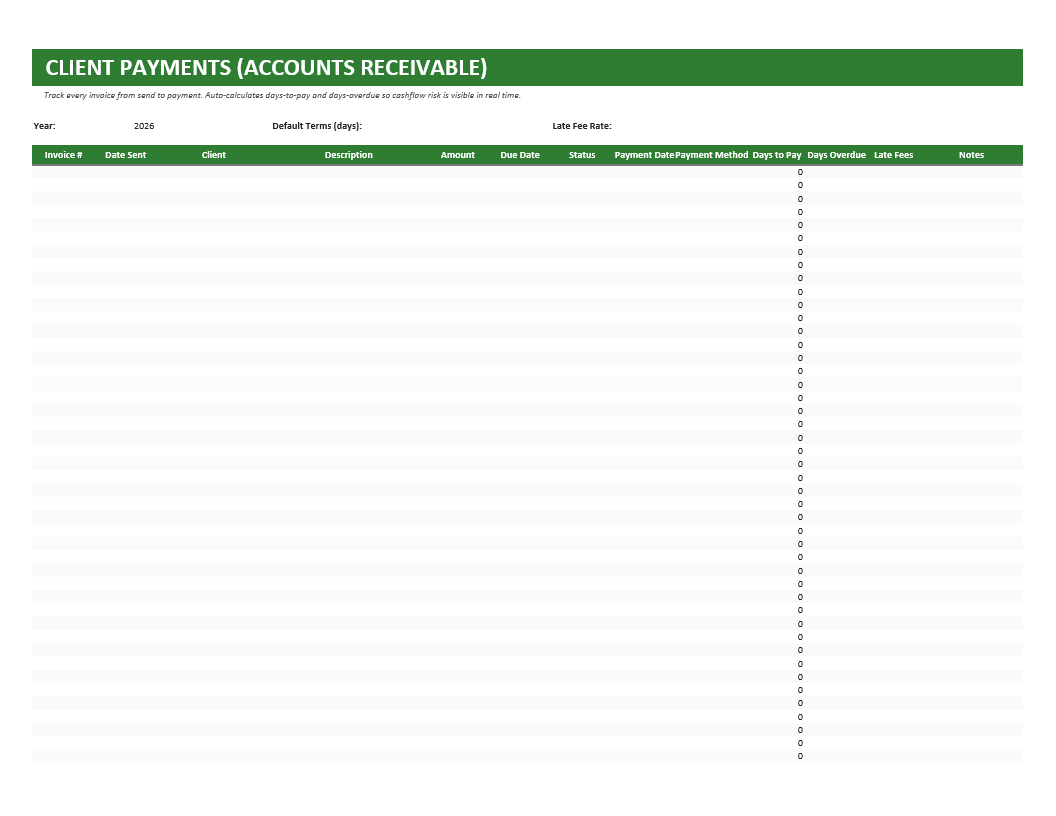Select the Invoice # column header
Image resolution: width=1056 pixels, height=816 pixels.
tap(63, 155)
